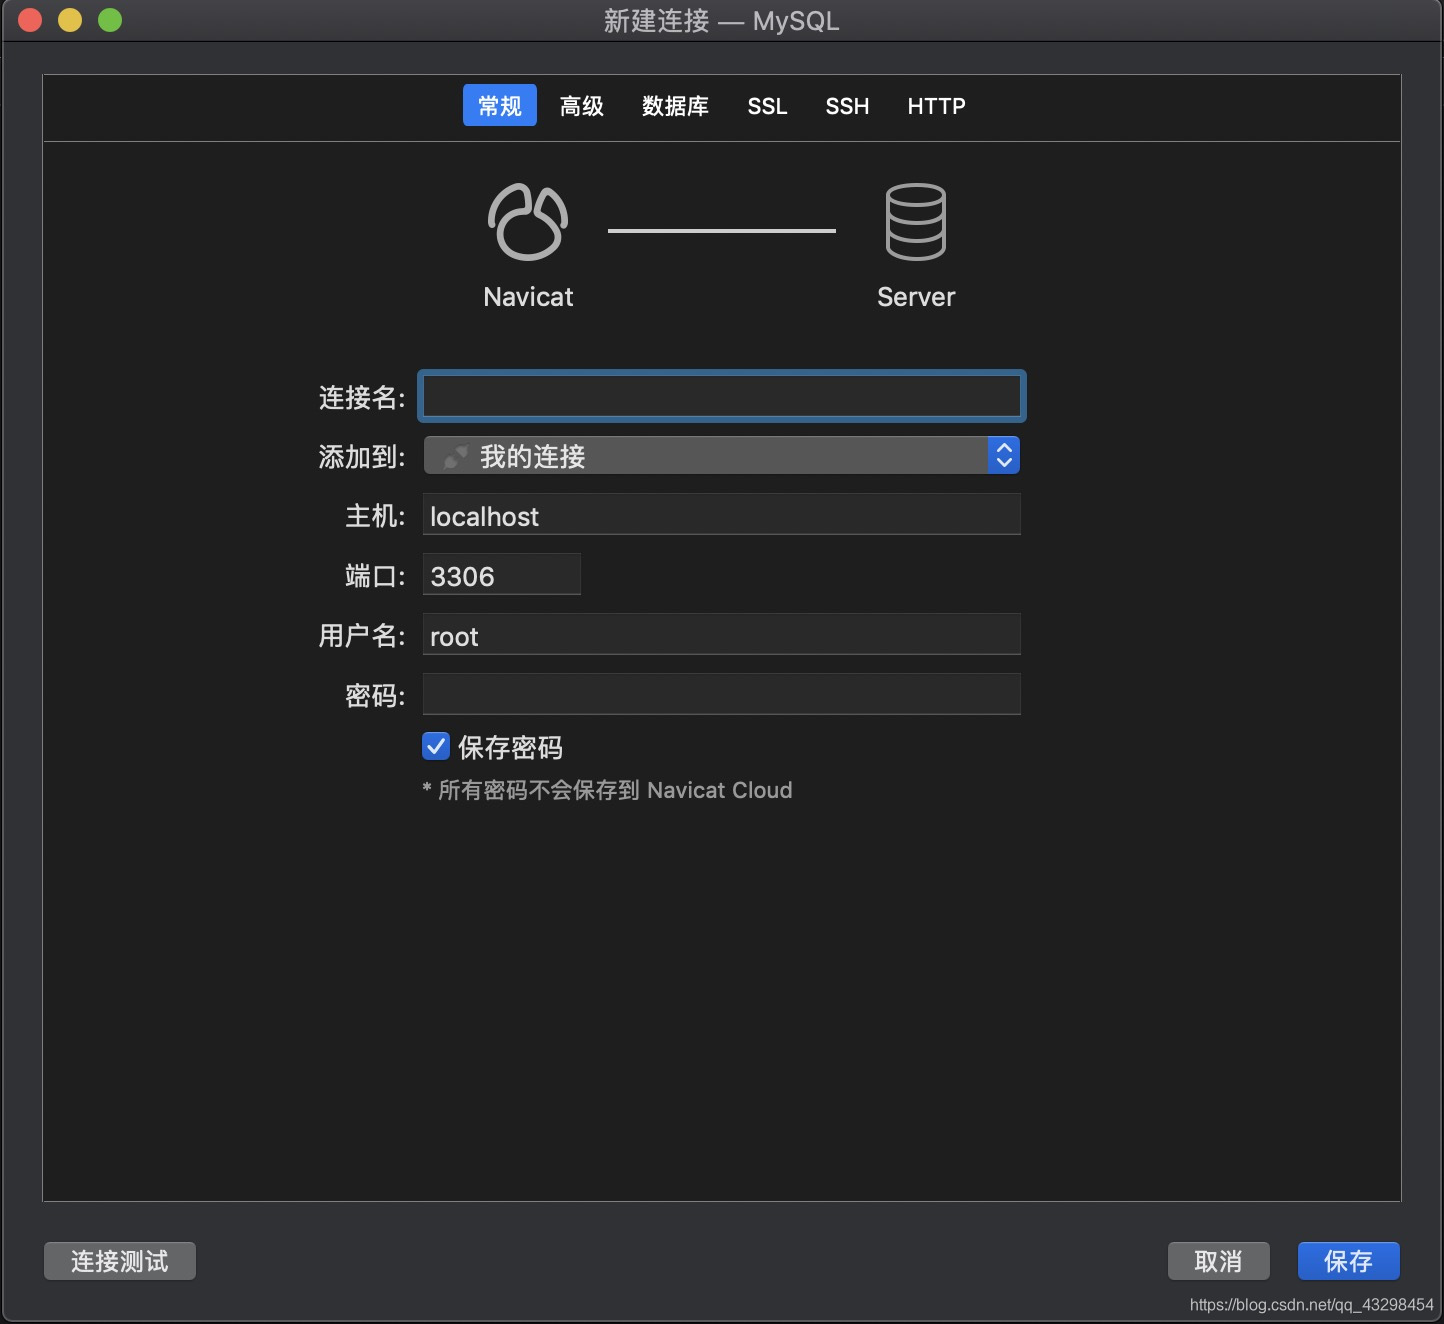Click the red close window button

coord(30,20)
